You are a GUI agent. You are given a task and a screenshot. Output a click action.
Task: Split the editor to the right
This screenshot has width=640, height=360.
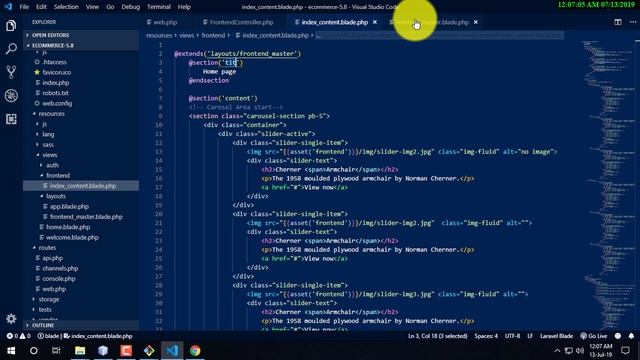point(618,22)
